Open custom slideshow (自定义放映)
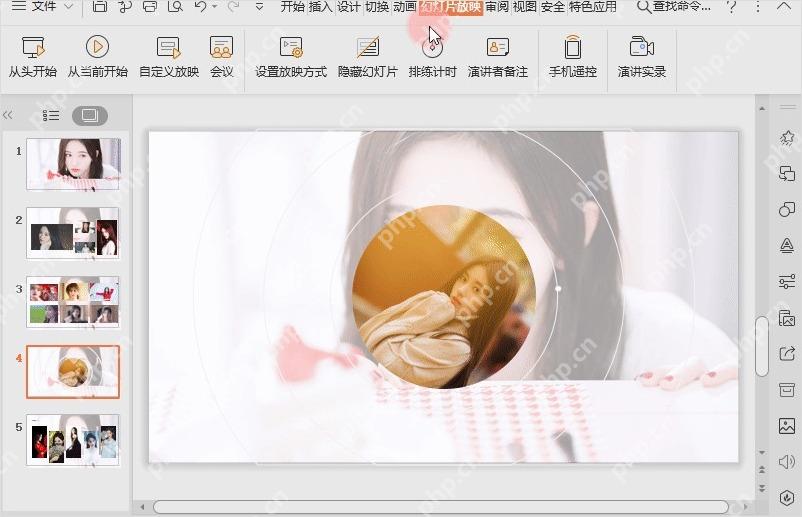 pos(169,57)
